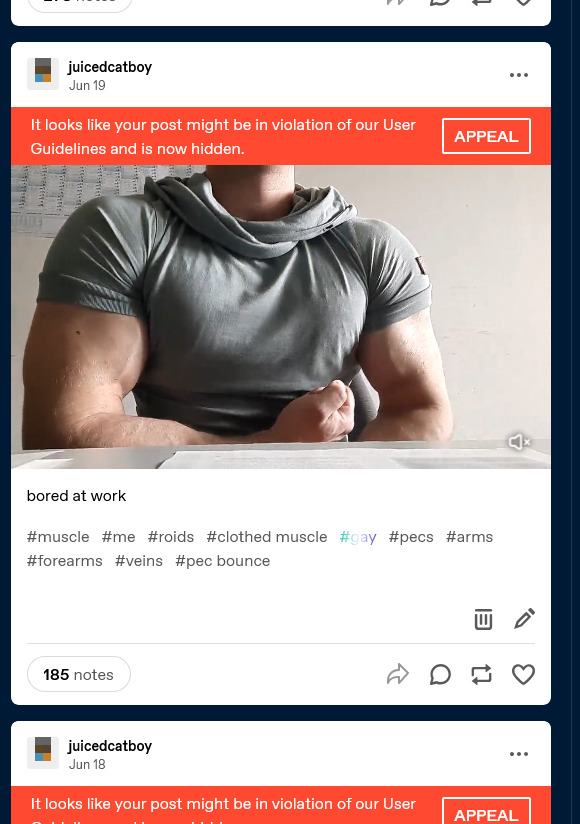Open the #pec bounce tag
580x824 pixels.
[223, 561]
